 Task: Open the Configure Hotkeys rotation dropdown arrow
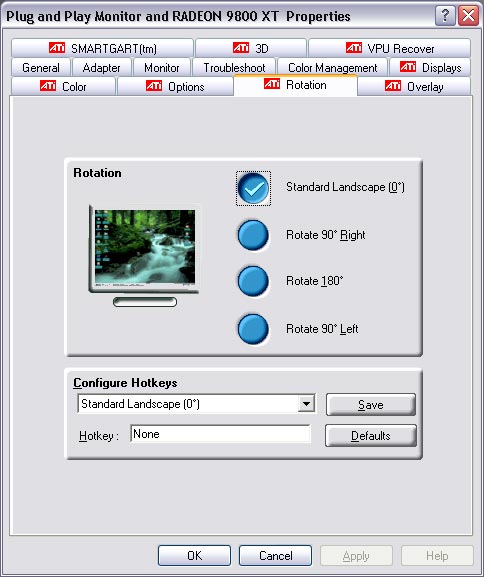point(306,404)
